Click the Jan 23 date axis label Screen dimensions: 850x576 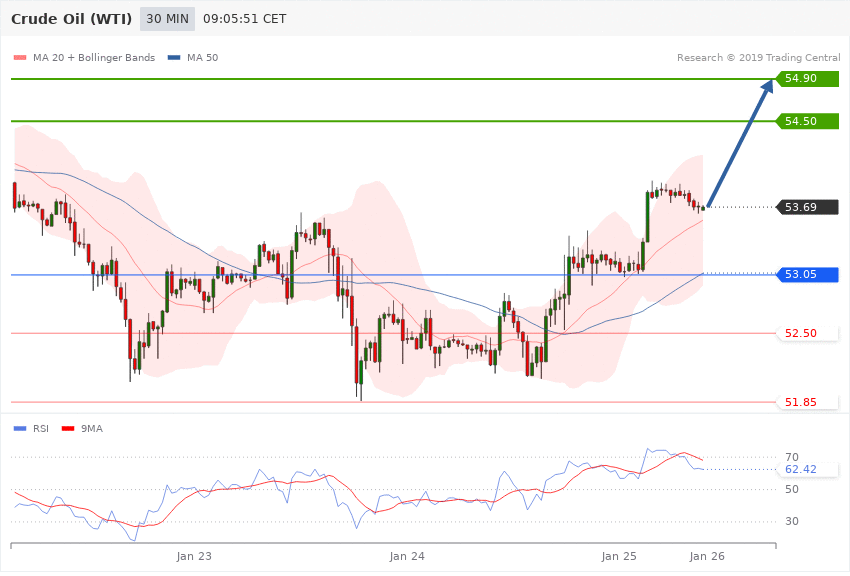(194, 556)
